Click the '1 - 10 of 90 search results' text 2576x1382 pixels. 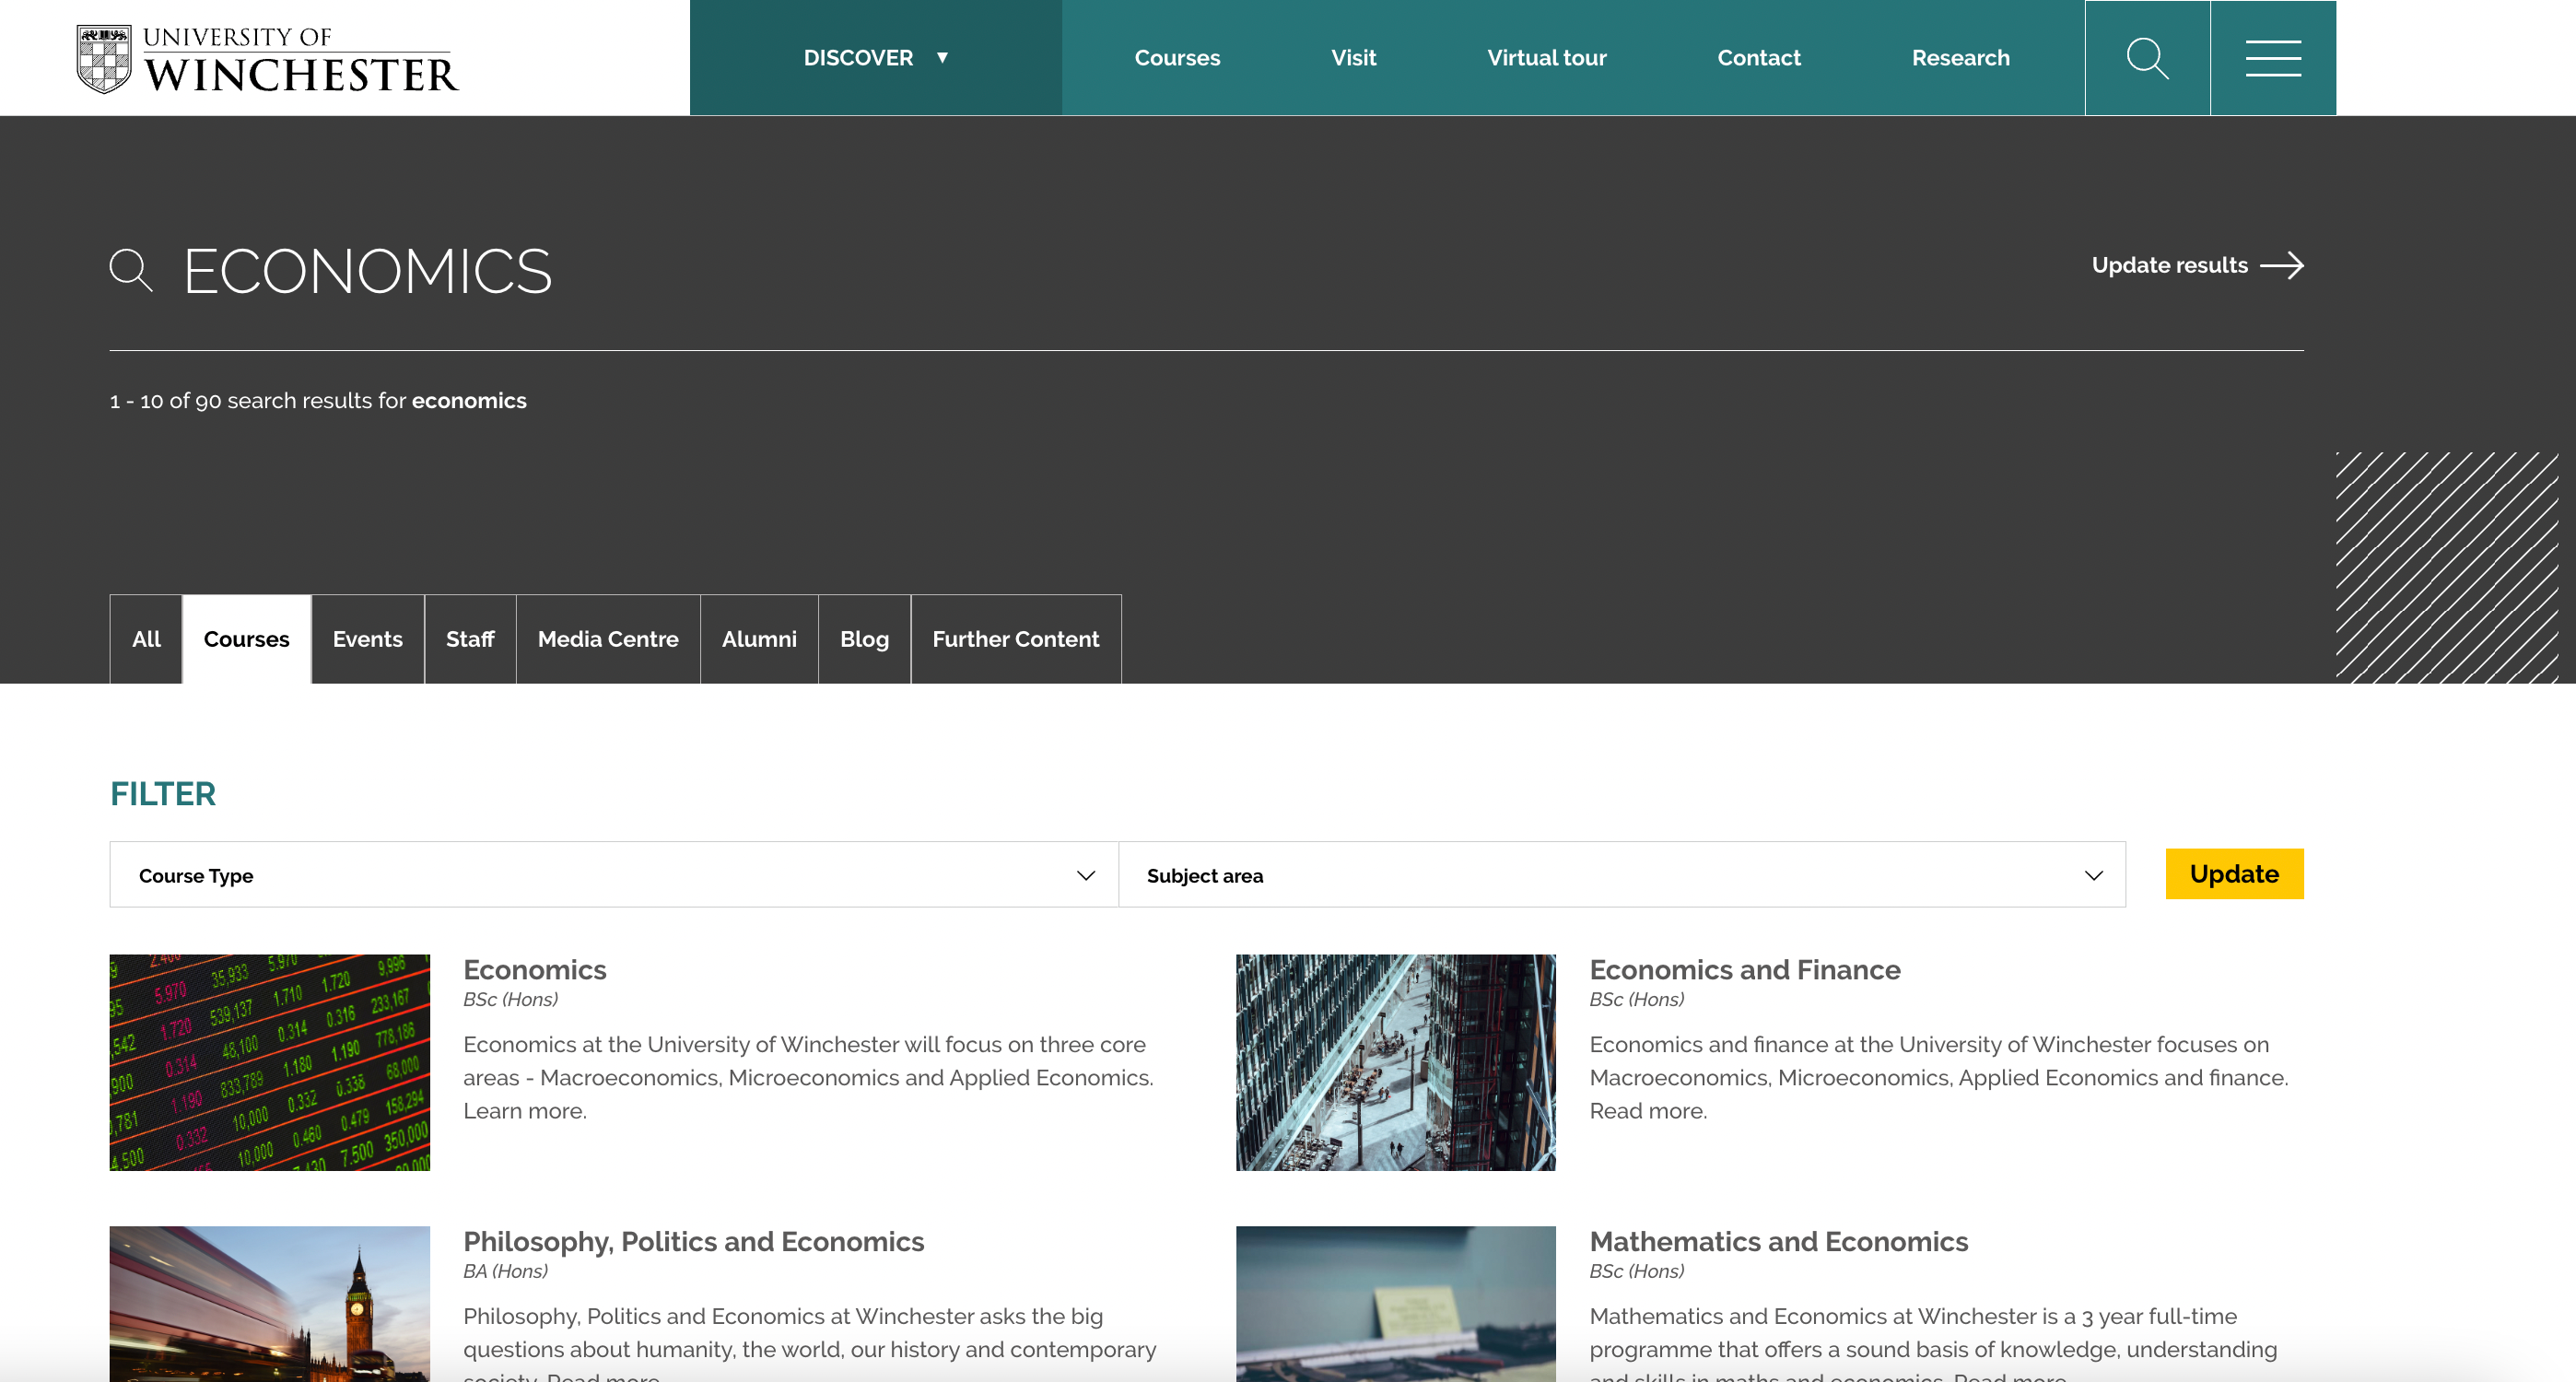tap(318, 400)
